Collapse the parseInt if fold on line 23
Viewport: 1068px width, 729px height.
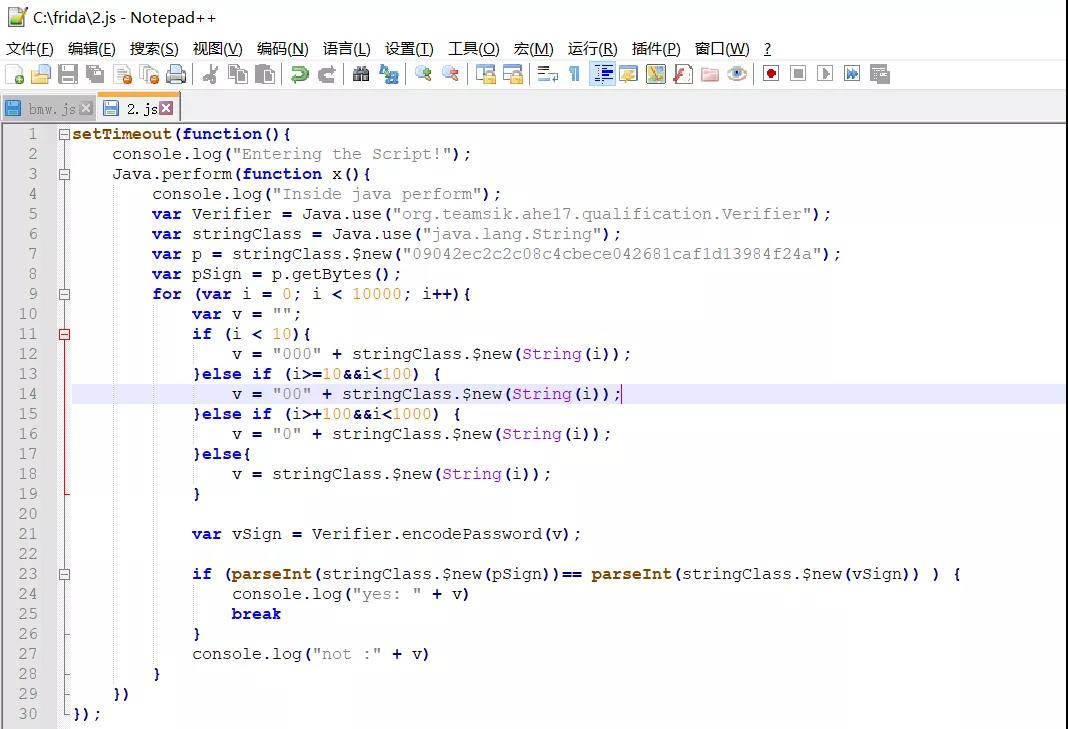(x=64, y=574)
